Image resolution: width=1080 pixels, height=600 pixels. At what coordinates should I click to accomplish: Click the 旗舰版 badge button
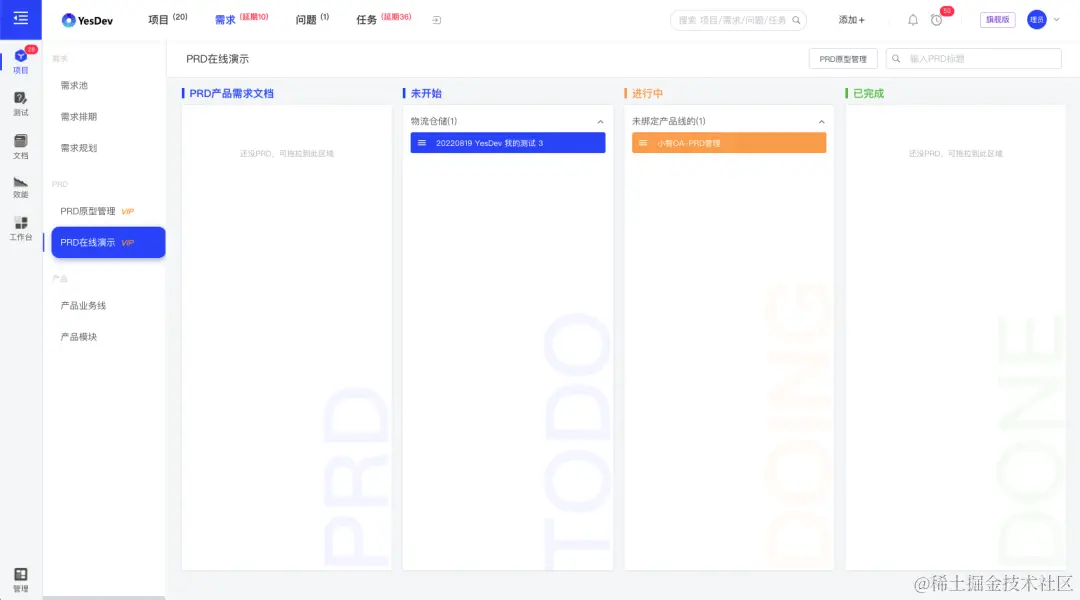997,20
